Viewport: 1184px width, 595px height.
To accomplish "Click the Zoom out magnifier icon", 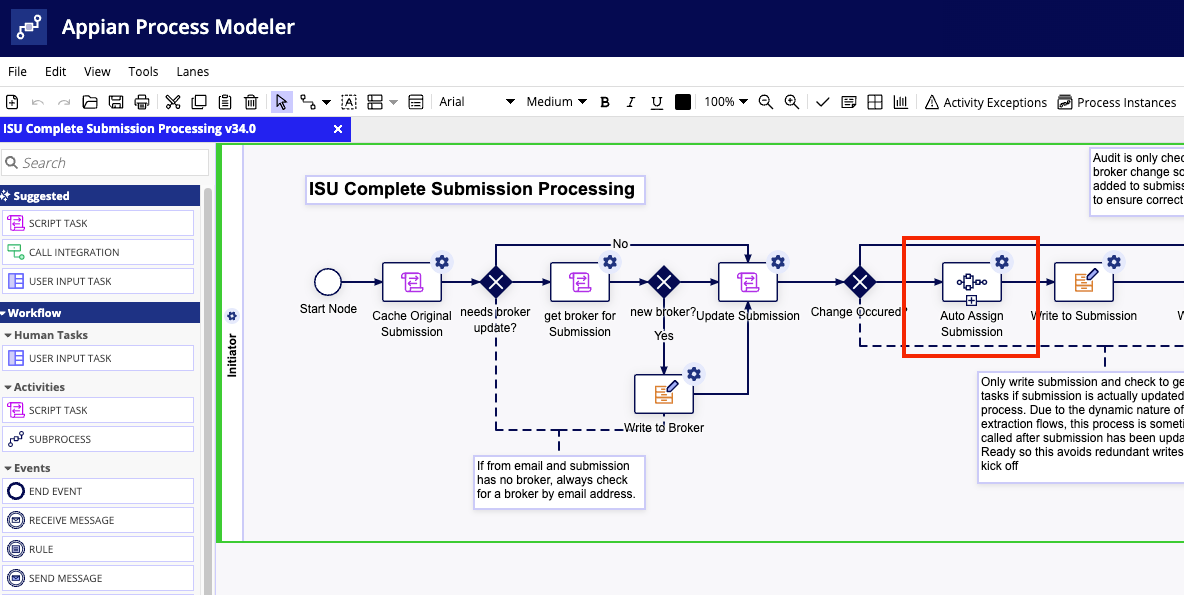I will coord(766,102).
